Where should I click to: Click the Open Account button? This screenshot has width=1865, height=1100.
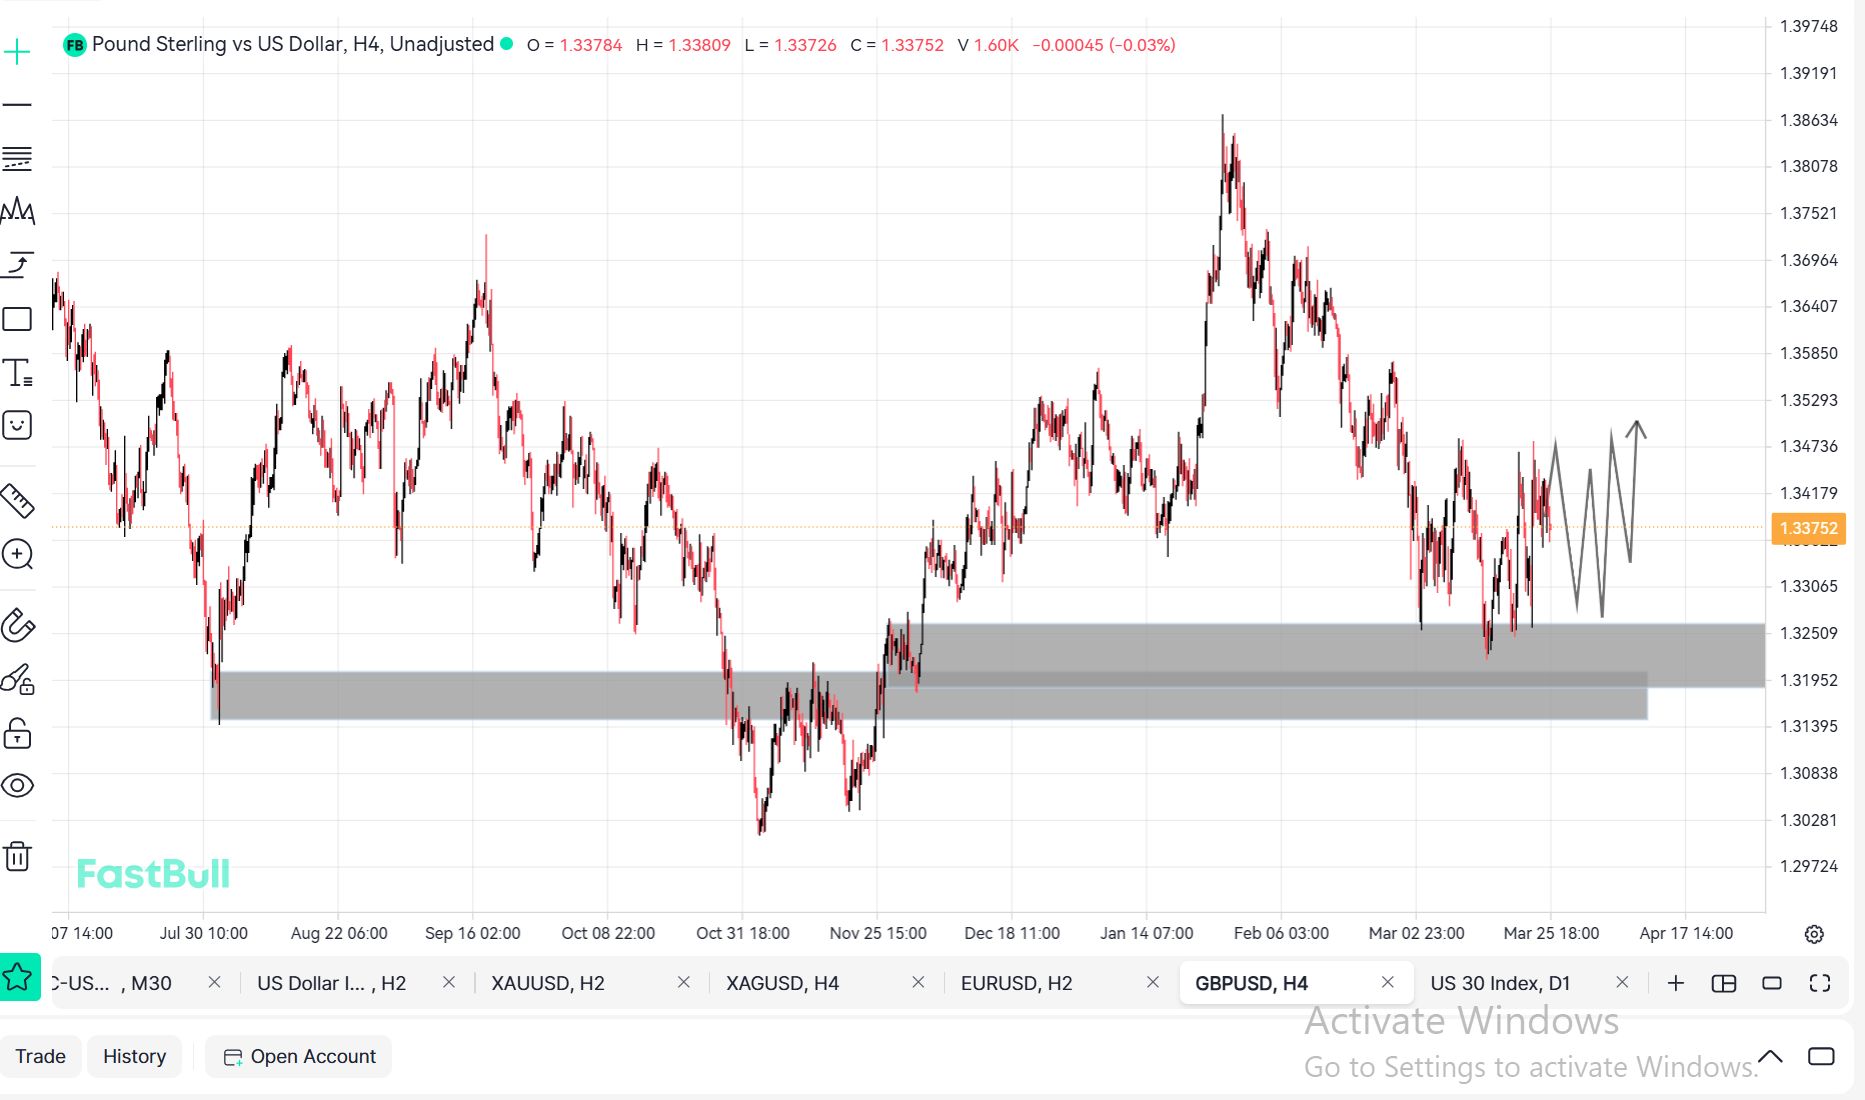(x=299, y=1057)
